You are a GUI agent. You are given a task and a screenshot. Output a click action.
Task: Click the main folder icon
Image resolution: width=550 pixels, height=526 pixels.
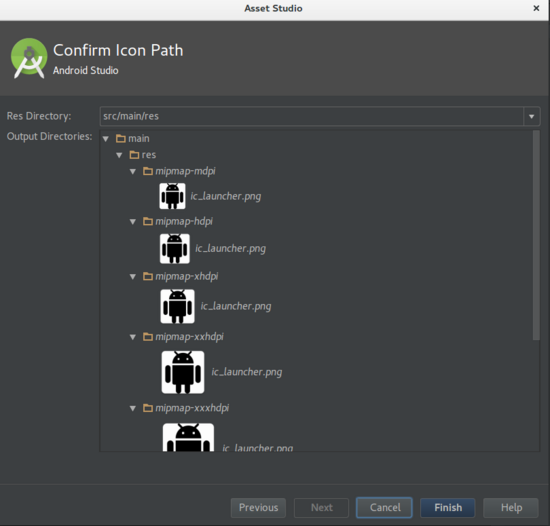tap(121, 139)
